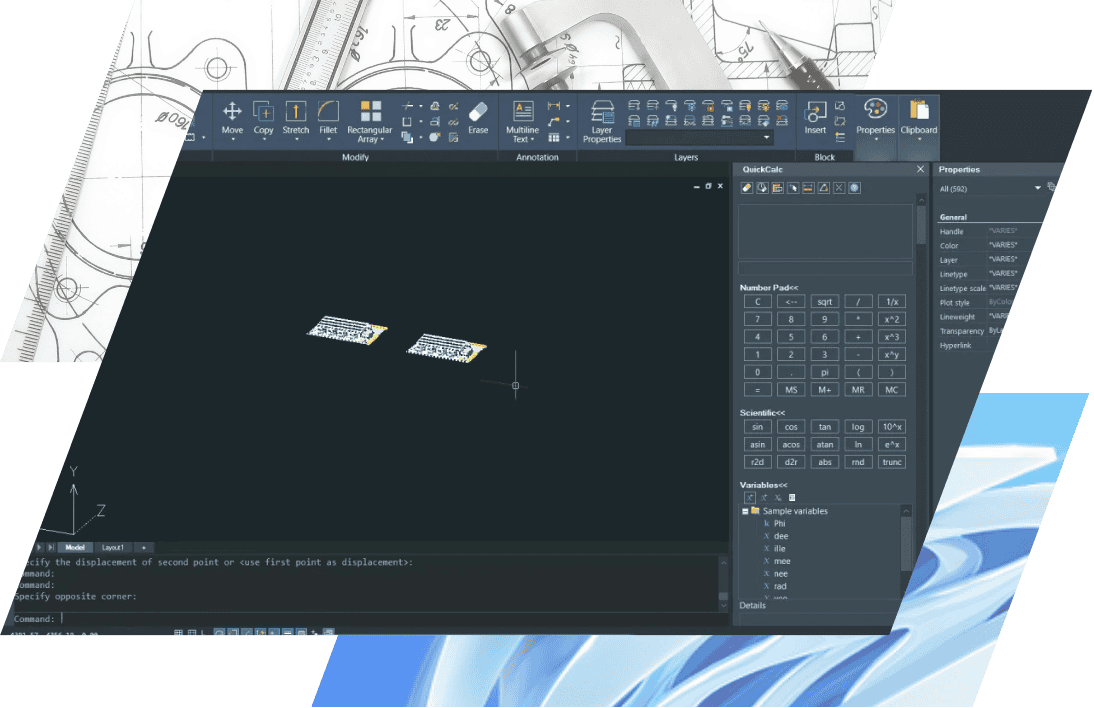Select the Move tool
This screenshot has width=1094, height=708.
pos(232,118)
